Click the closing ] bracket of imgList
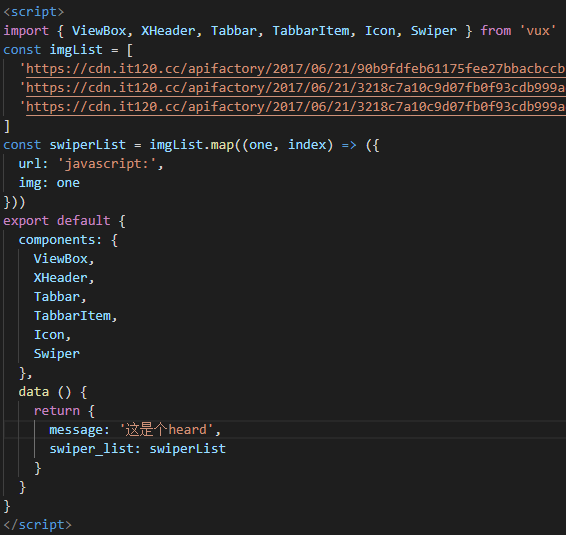 7,126
